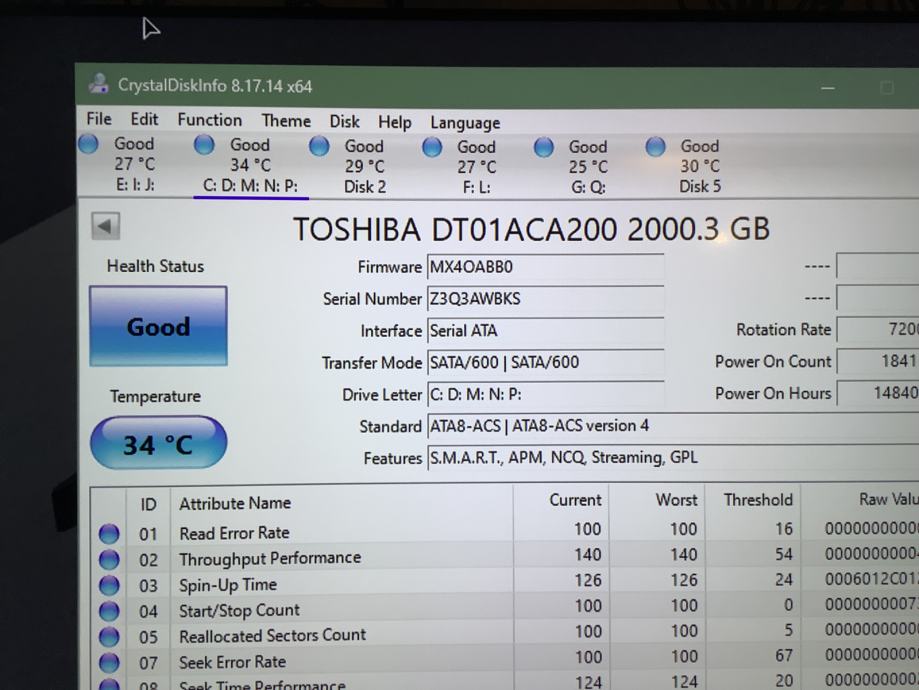Select the Disk 5 status orb
Screen dimensions: 919x690
(655, 147)
